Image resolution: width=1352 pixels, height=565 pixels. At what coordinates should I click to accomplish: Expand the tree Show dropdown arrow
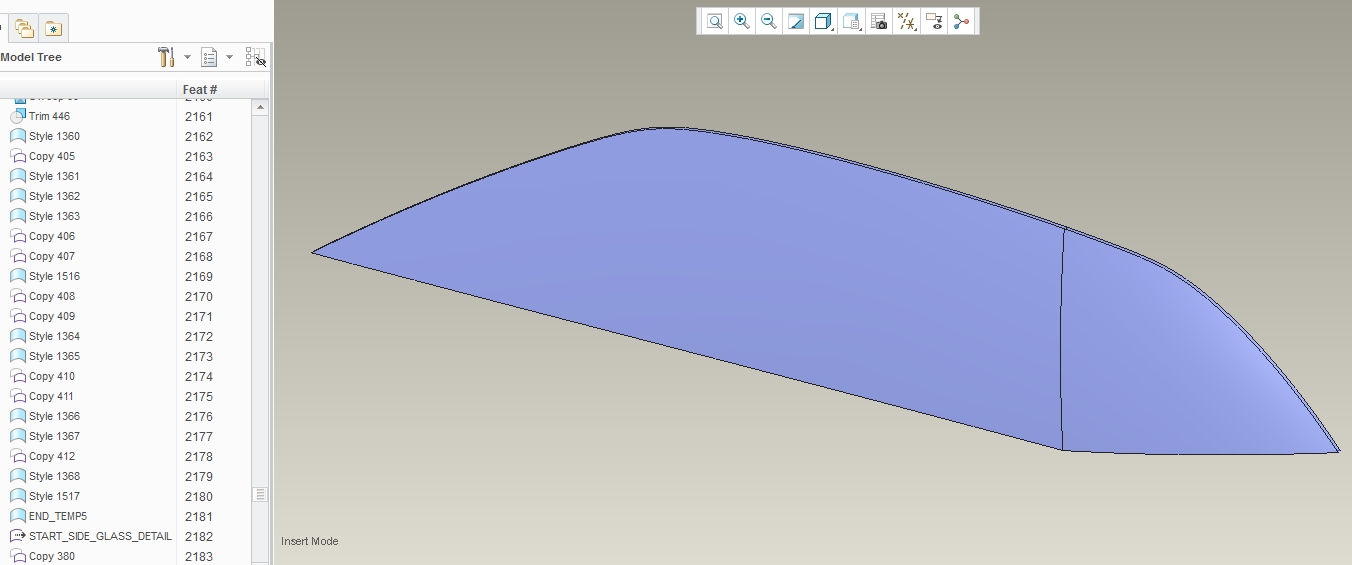(x=229, y=57)
